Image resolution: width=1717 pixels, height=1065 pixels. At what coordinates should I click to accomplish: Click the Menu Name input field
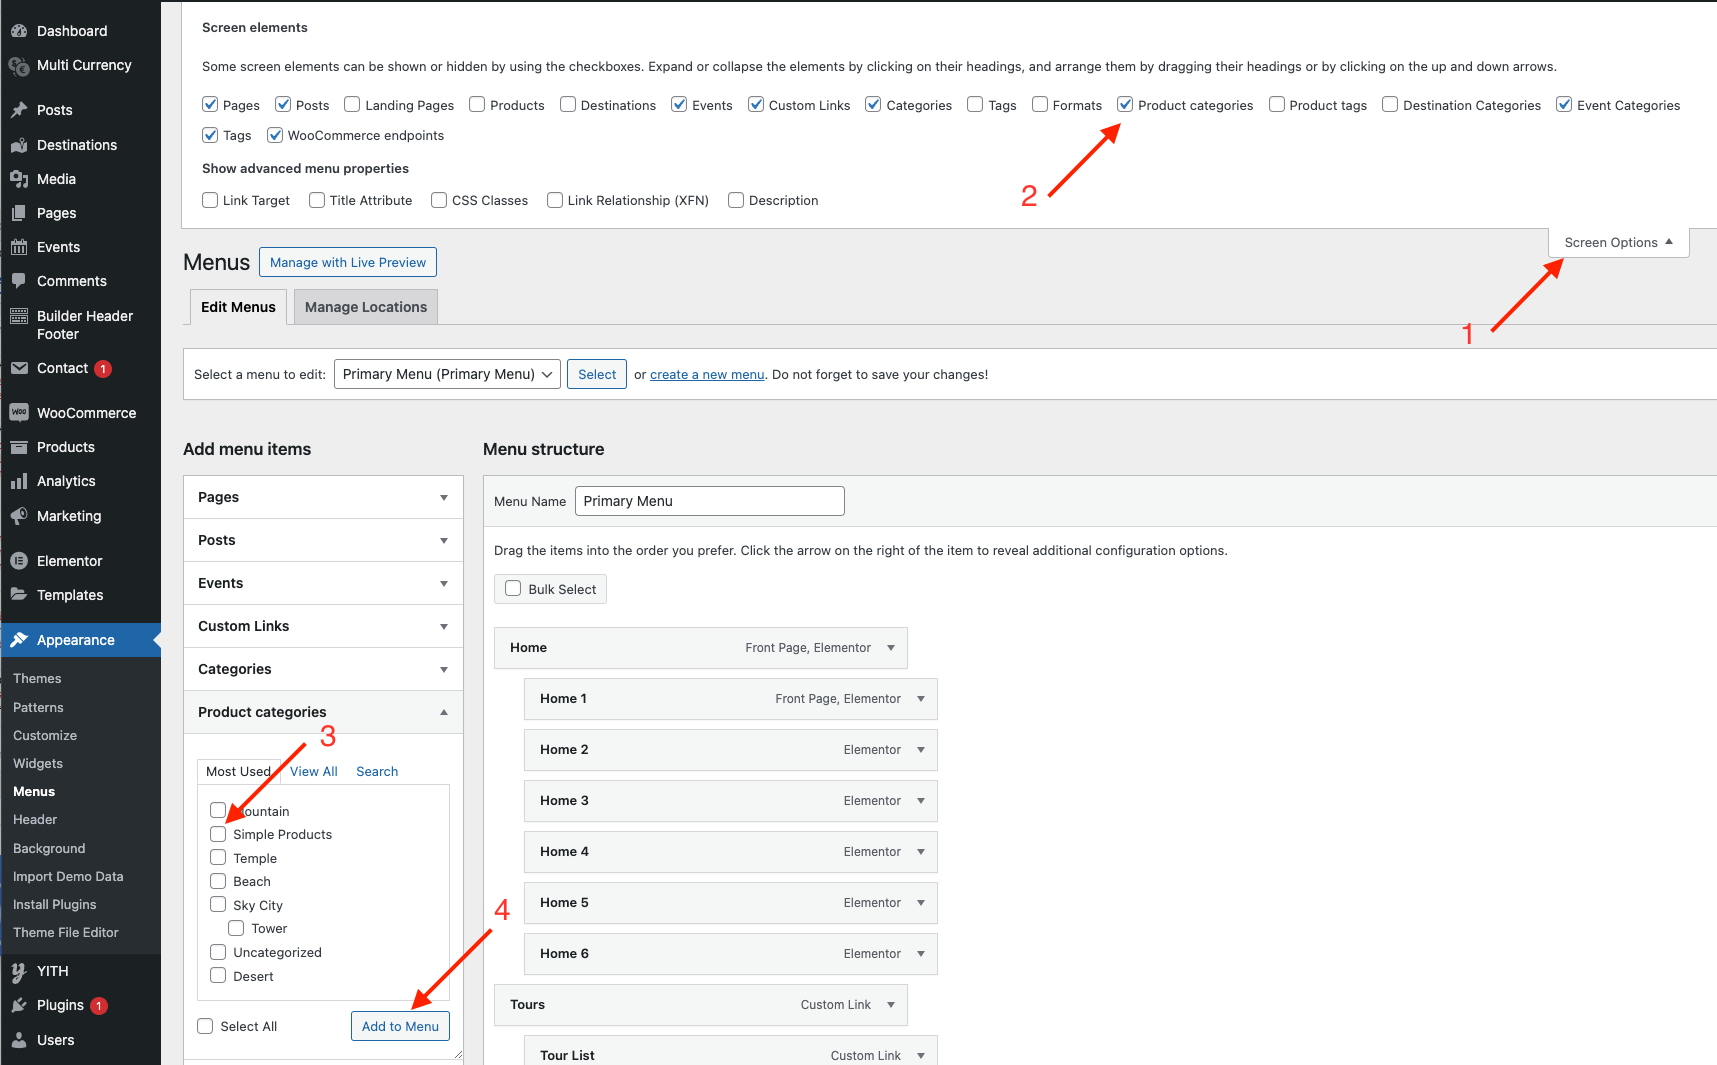click(x=710, y=501)
